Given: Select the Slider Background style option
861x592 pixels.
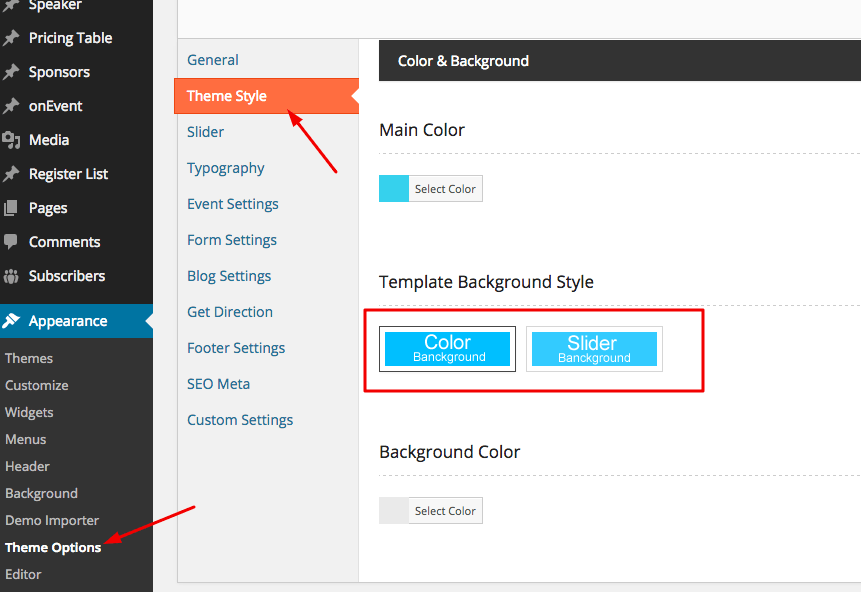Looking at the screenshot, I should pyautogui.click(x=594, y=349).
